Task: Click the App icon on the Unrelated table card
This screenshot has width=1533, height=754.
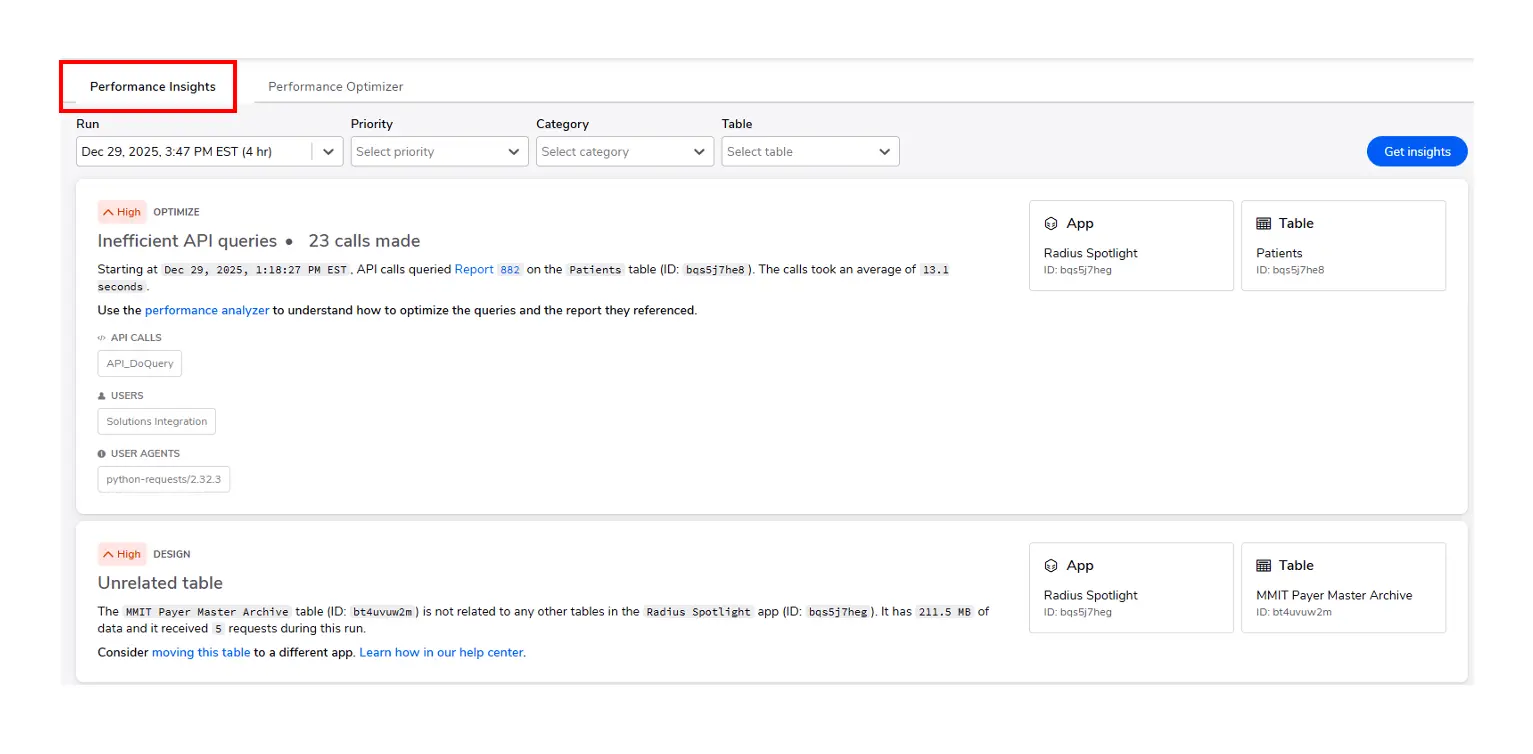Action: (x=1050, y=565)
